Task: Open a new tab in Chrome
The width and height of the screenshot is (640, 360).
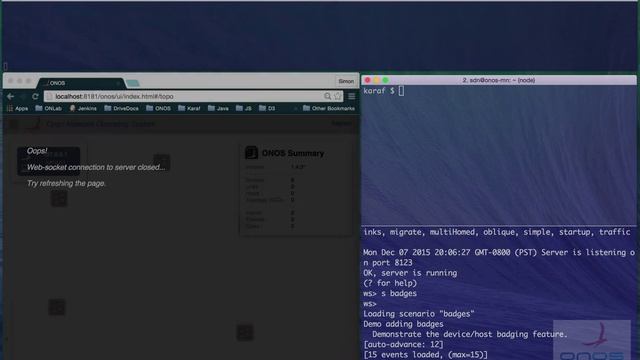Action: 133,83
